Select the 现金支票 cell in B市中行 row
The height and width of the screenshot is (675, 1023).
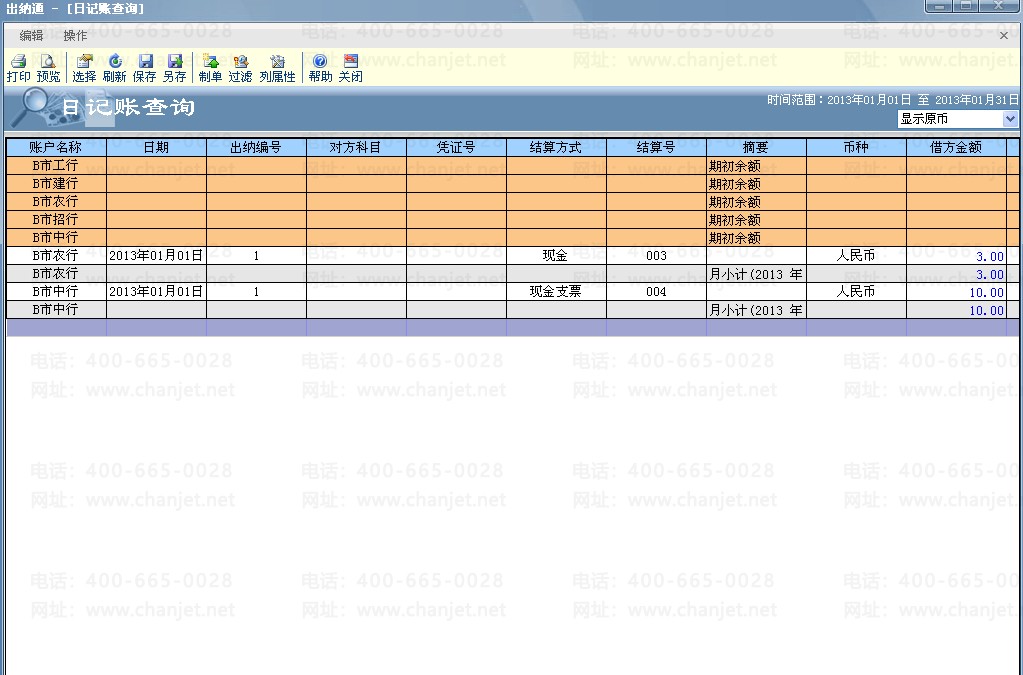point(556,292)
